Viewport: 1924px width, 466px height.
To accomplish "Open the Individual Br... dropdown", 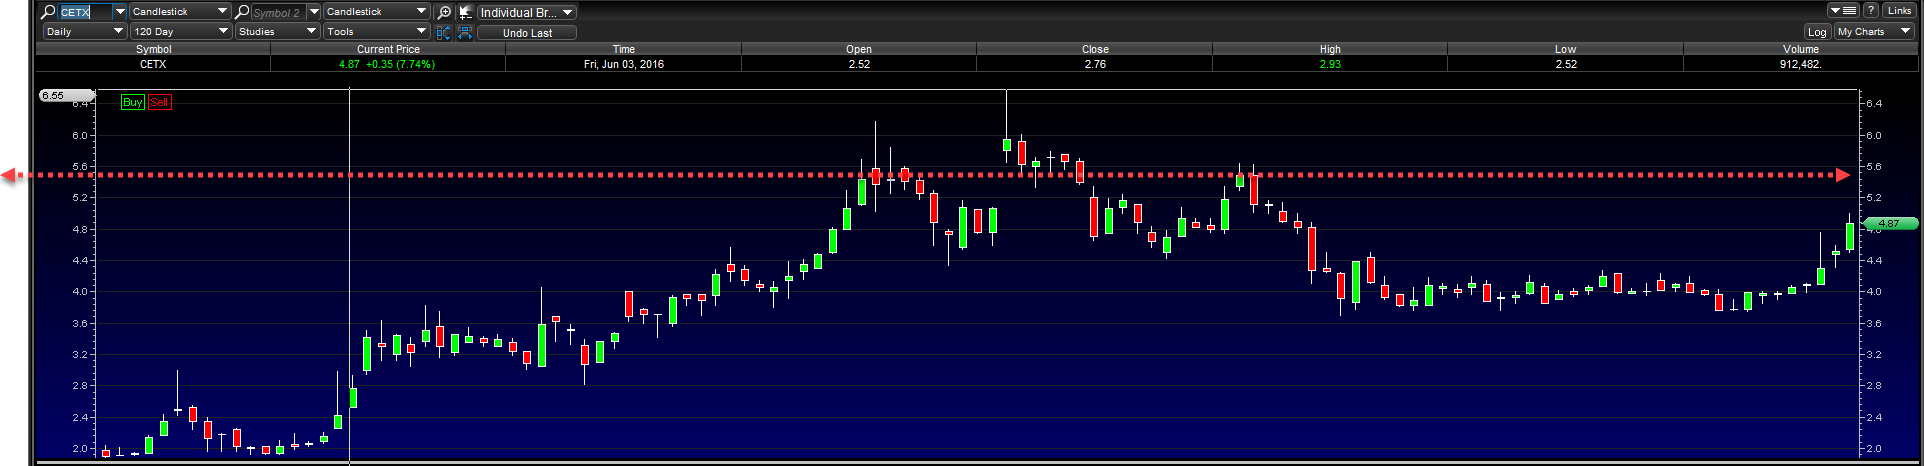I will (527, 12).
